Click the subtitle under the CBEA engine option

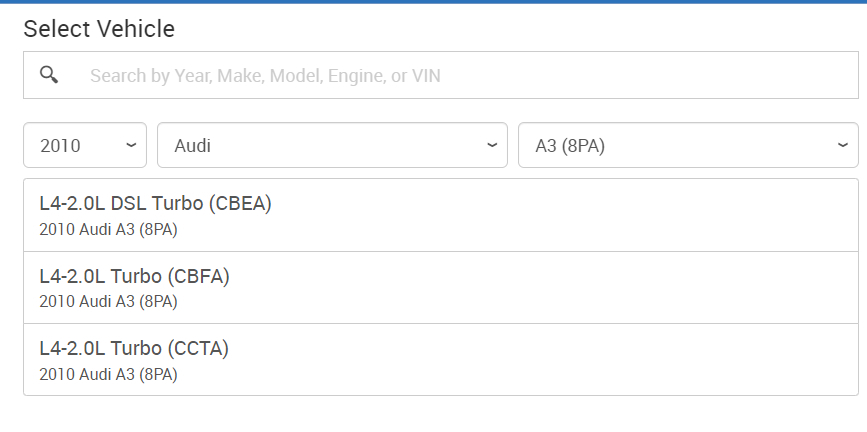108,229
